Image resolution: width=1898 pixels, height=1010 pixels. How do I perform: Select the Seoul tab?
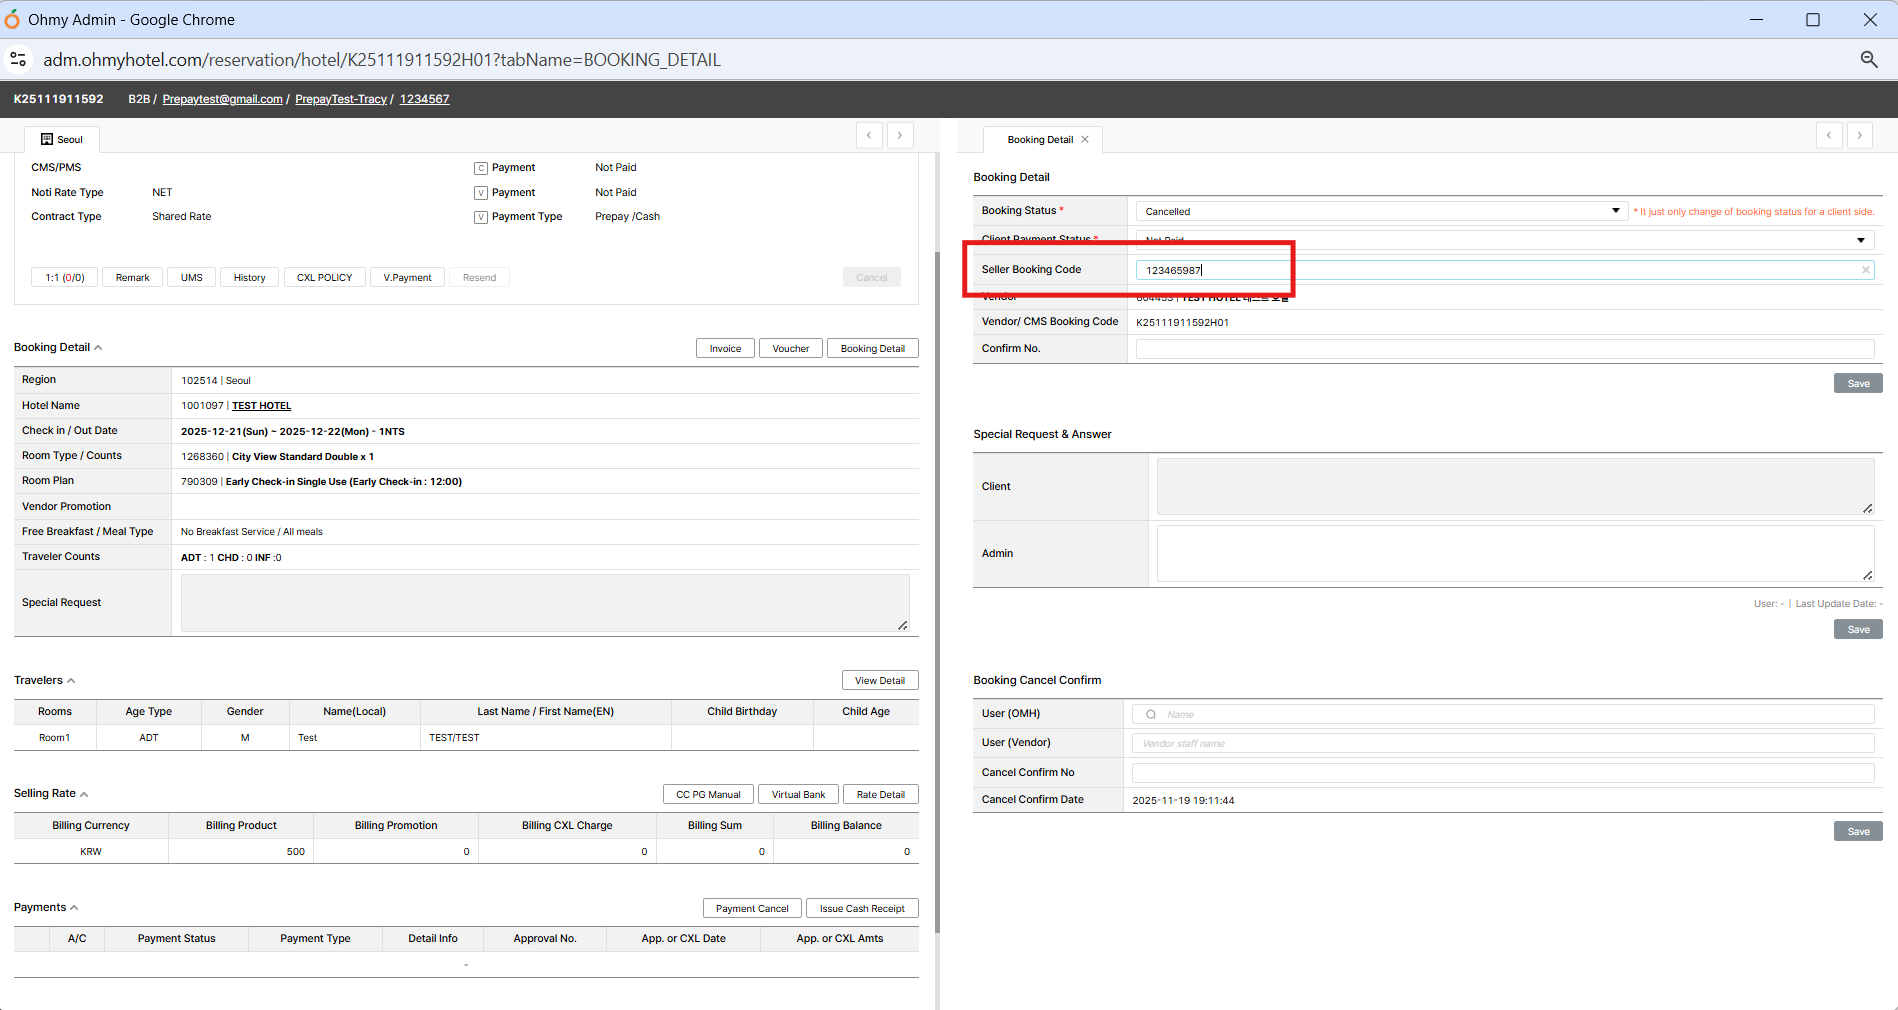[62, 140]
